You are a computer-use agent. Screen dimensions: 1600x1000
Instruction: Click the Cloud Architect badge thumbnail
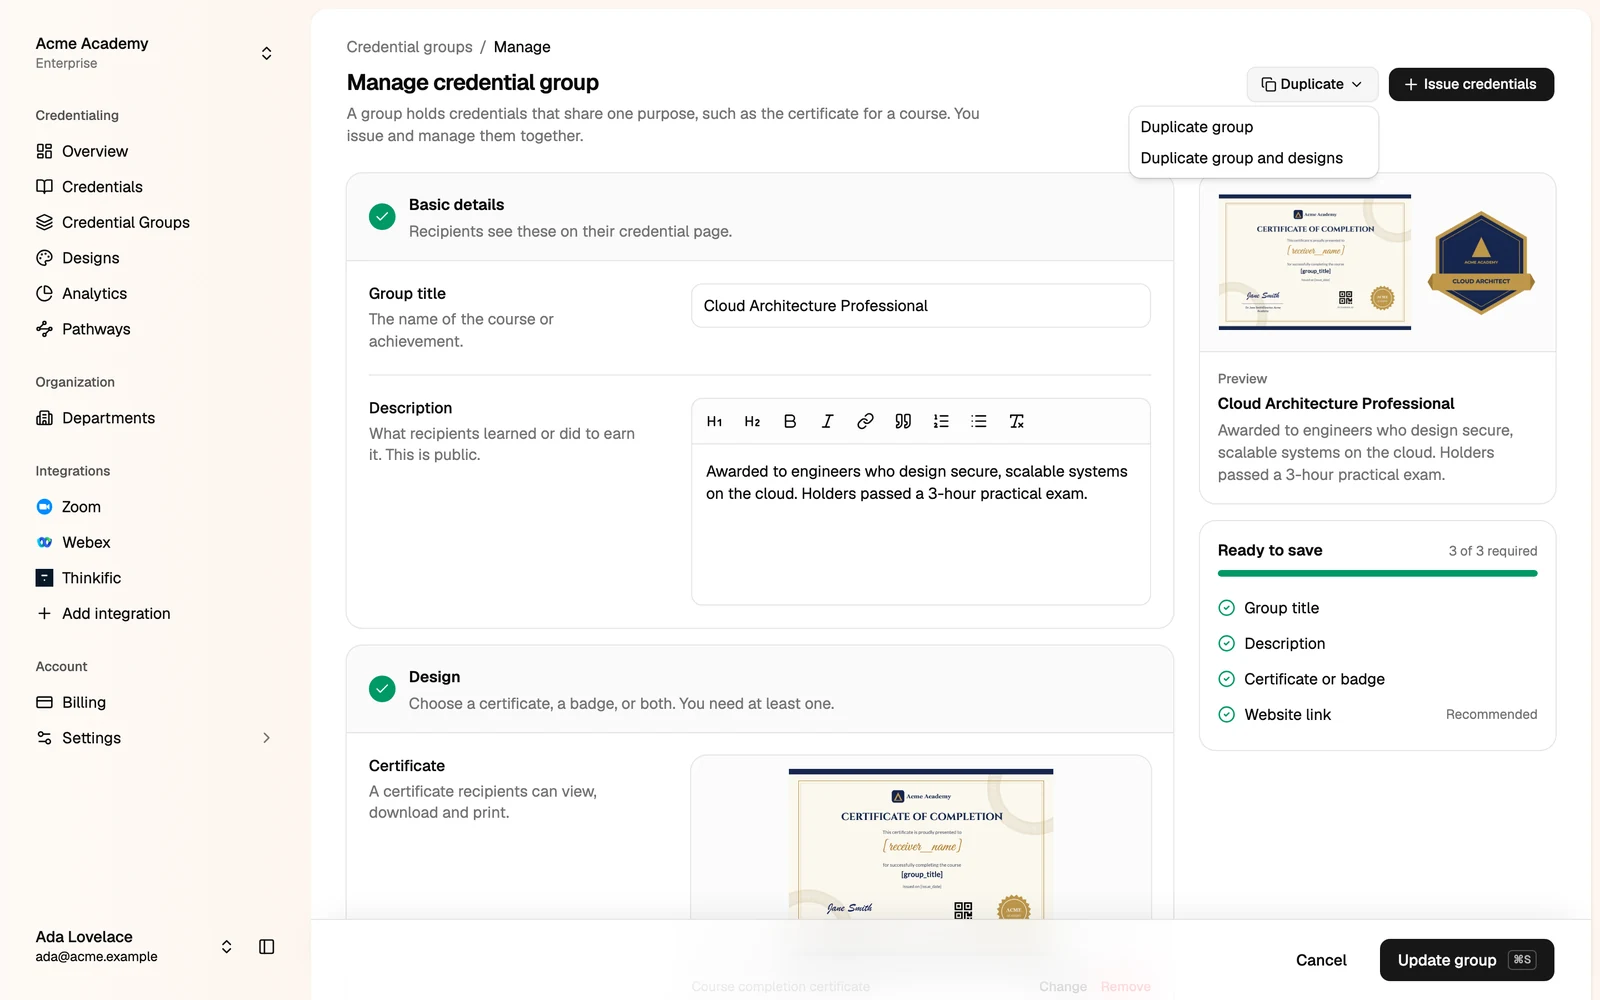point(1481,262)
